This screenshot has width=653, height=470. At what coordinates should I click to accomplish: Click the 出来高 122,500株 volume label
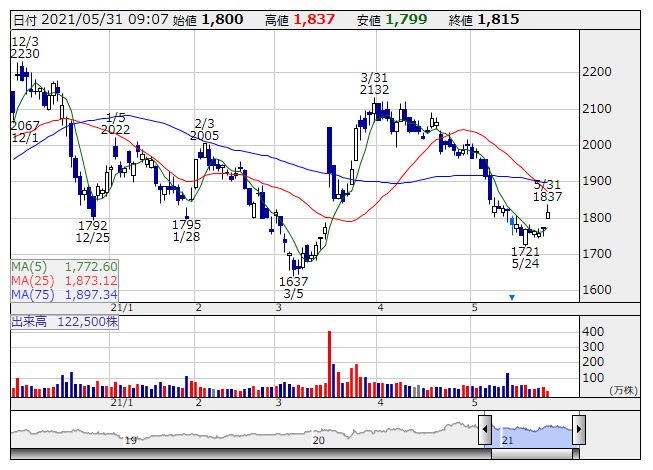coord(65,322)
